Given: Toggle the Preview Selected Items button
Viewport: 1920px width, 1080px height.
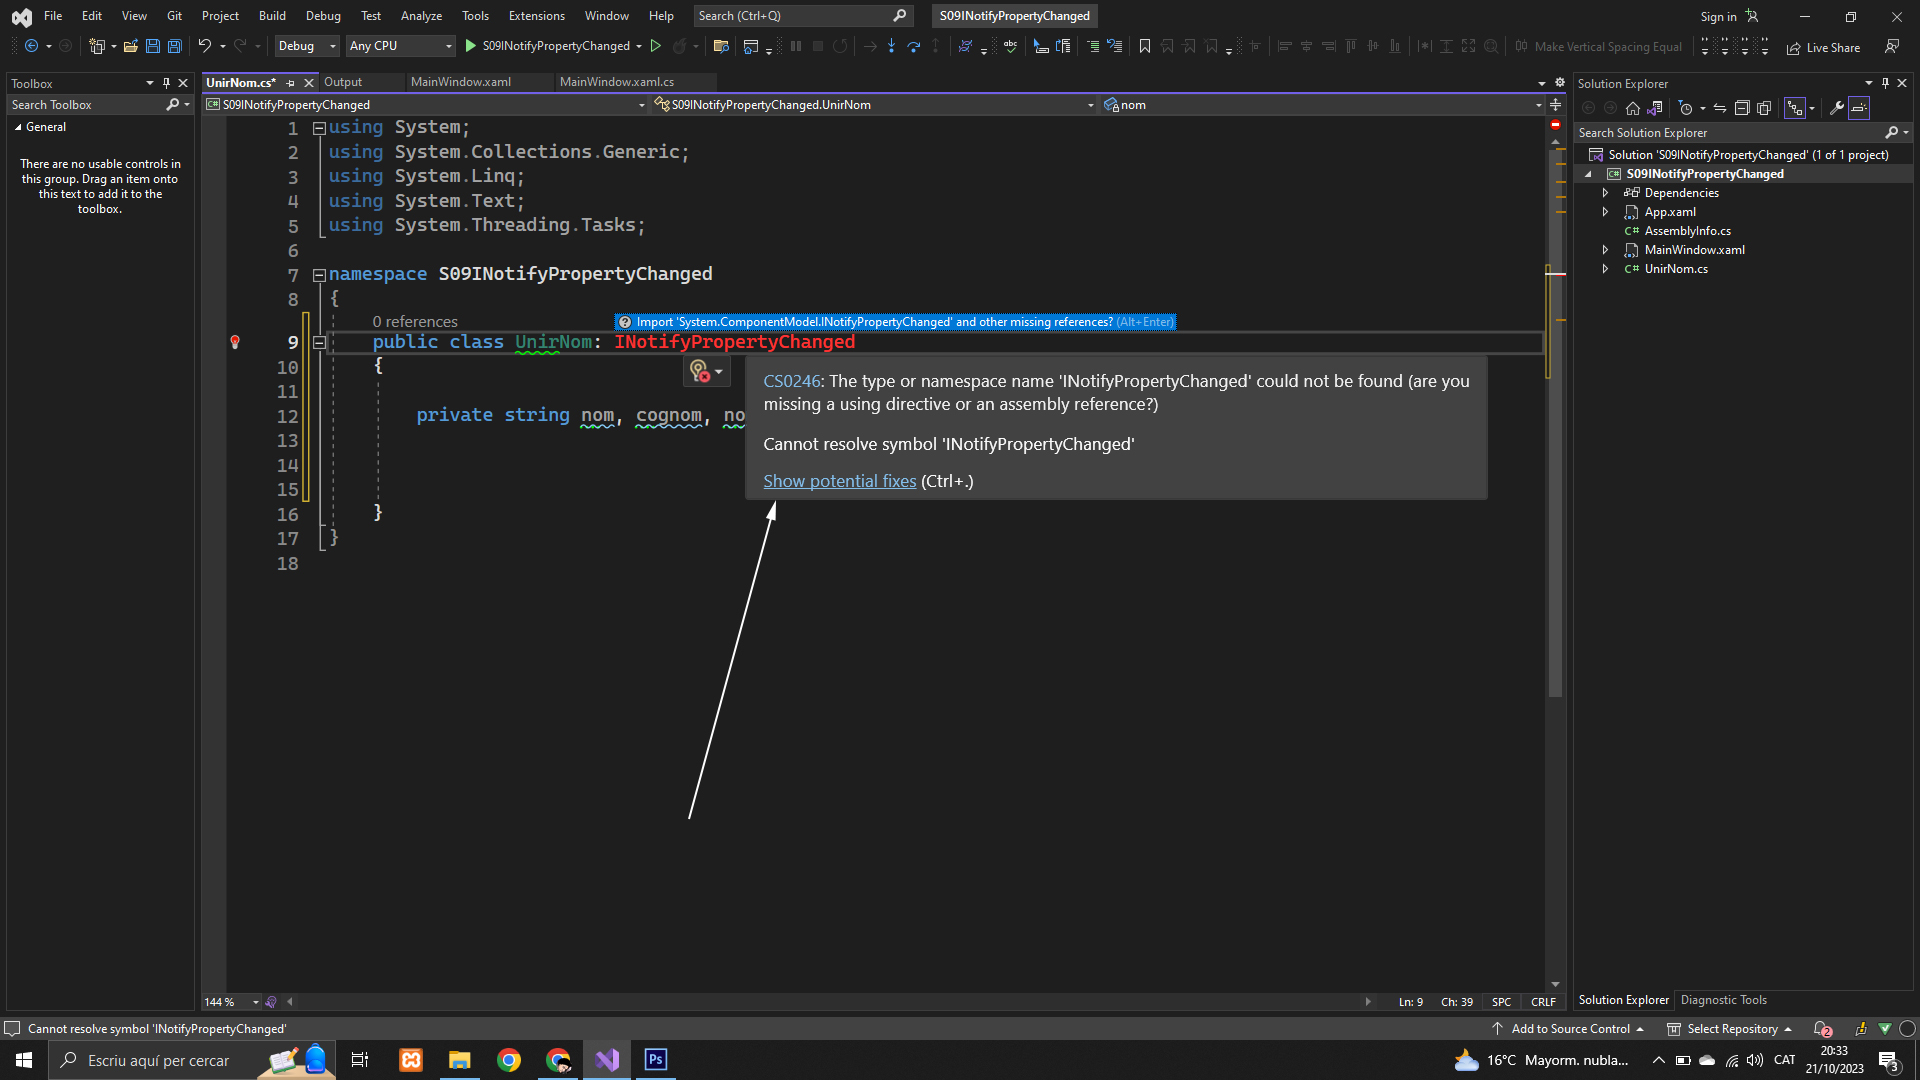Looking at the screenshot, I should click(1859, 108).
